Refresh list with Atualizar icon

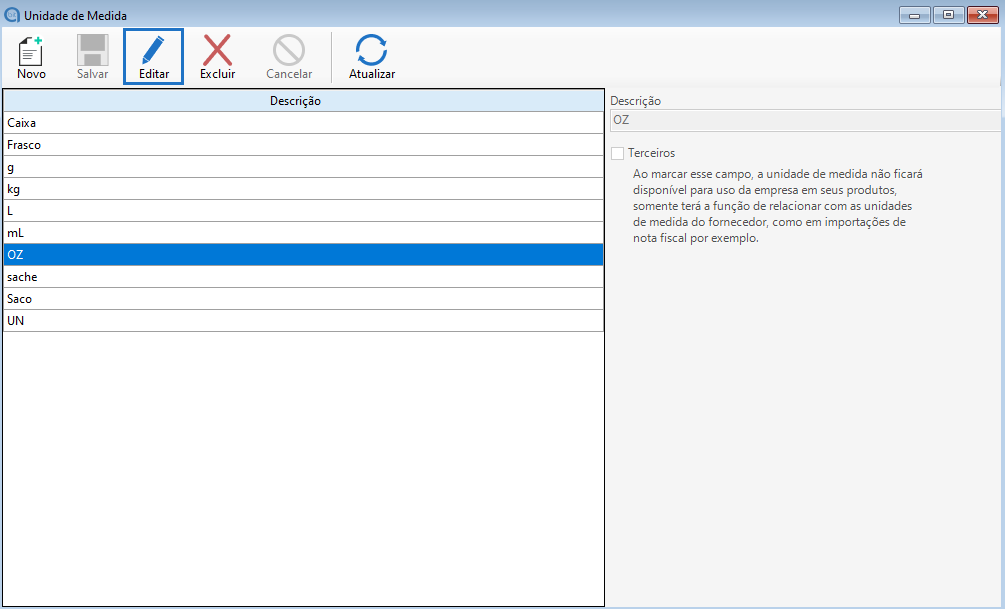[372, 50]
